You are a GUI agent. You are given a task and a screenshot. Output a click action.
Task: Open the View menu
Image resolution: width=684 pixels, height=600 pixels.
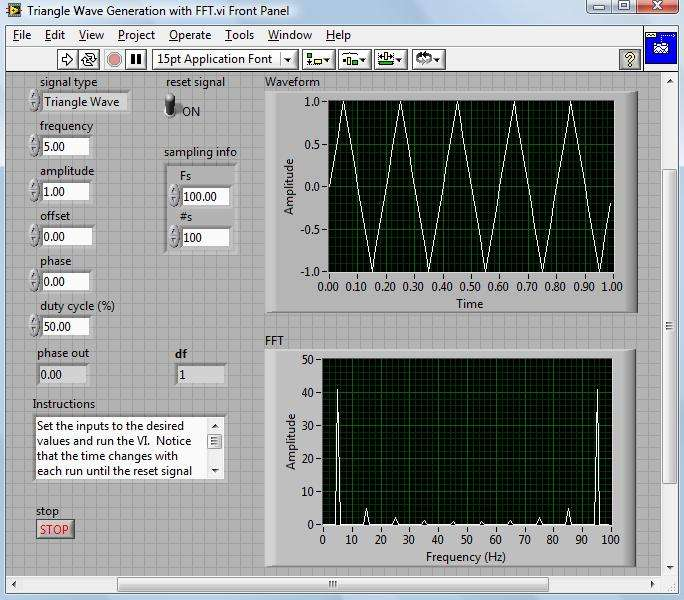pos(91,35)
